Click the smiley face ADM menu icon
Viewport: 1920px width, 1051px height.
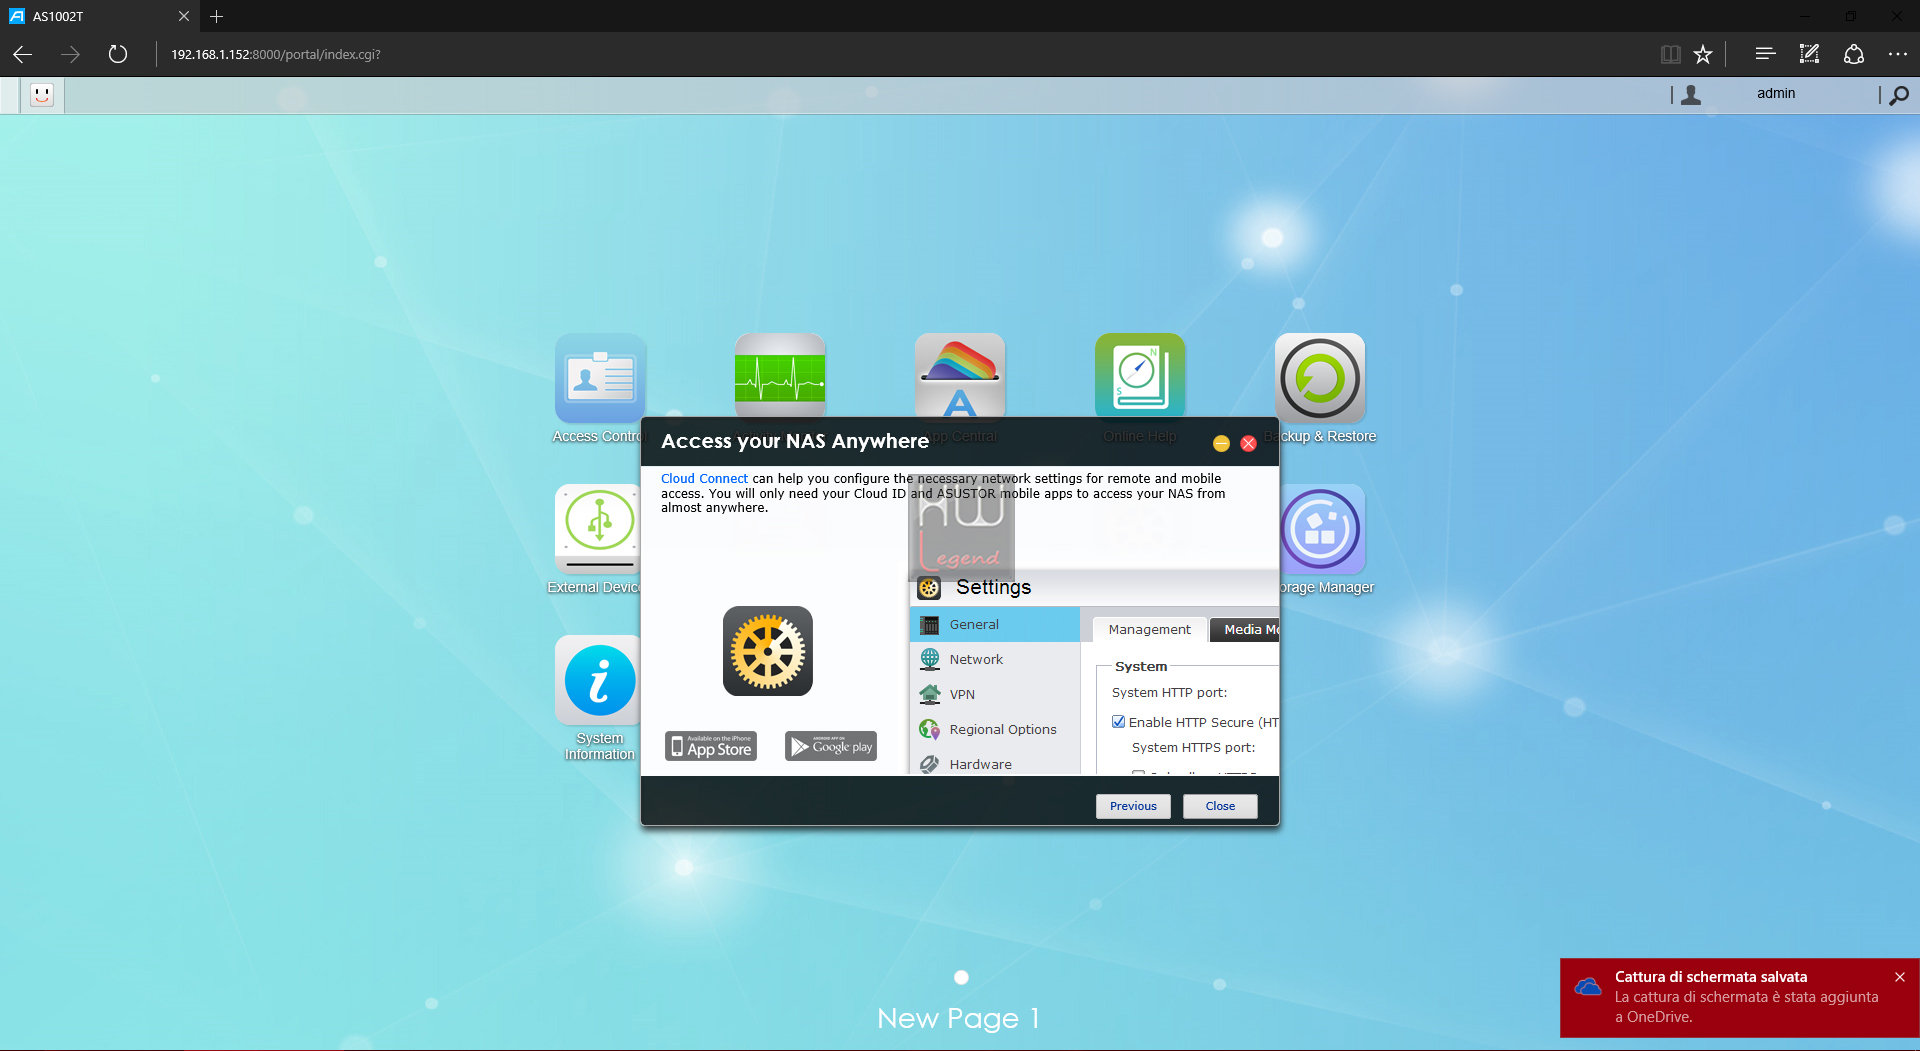click(x=42, y=95)
